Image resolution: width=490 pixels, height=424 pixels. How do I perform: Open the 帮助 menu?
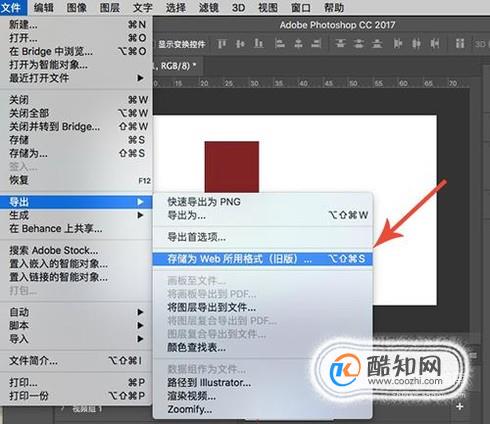334,7
